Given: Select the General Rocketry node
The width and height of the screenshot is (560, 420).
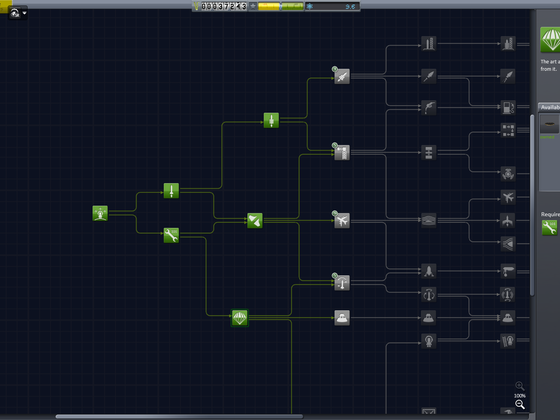Looking at the screenshot, I should tap(271, 120).
